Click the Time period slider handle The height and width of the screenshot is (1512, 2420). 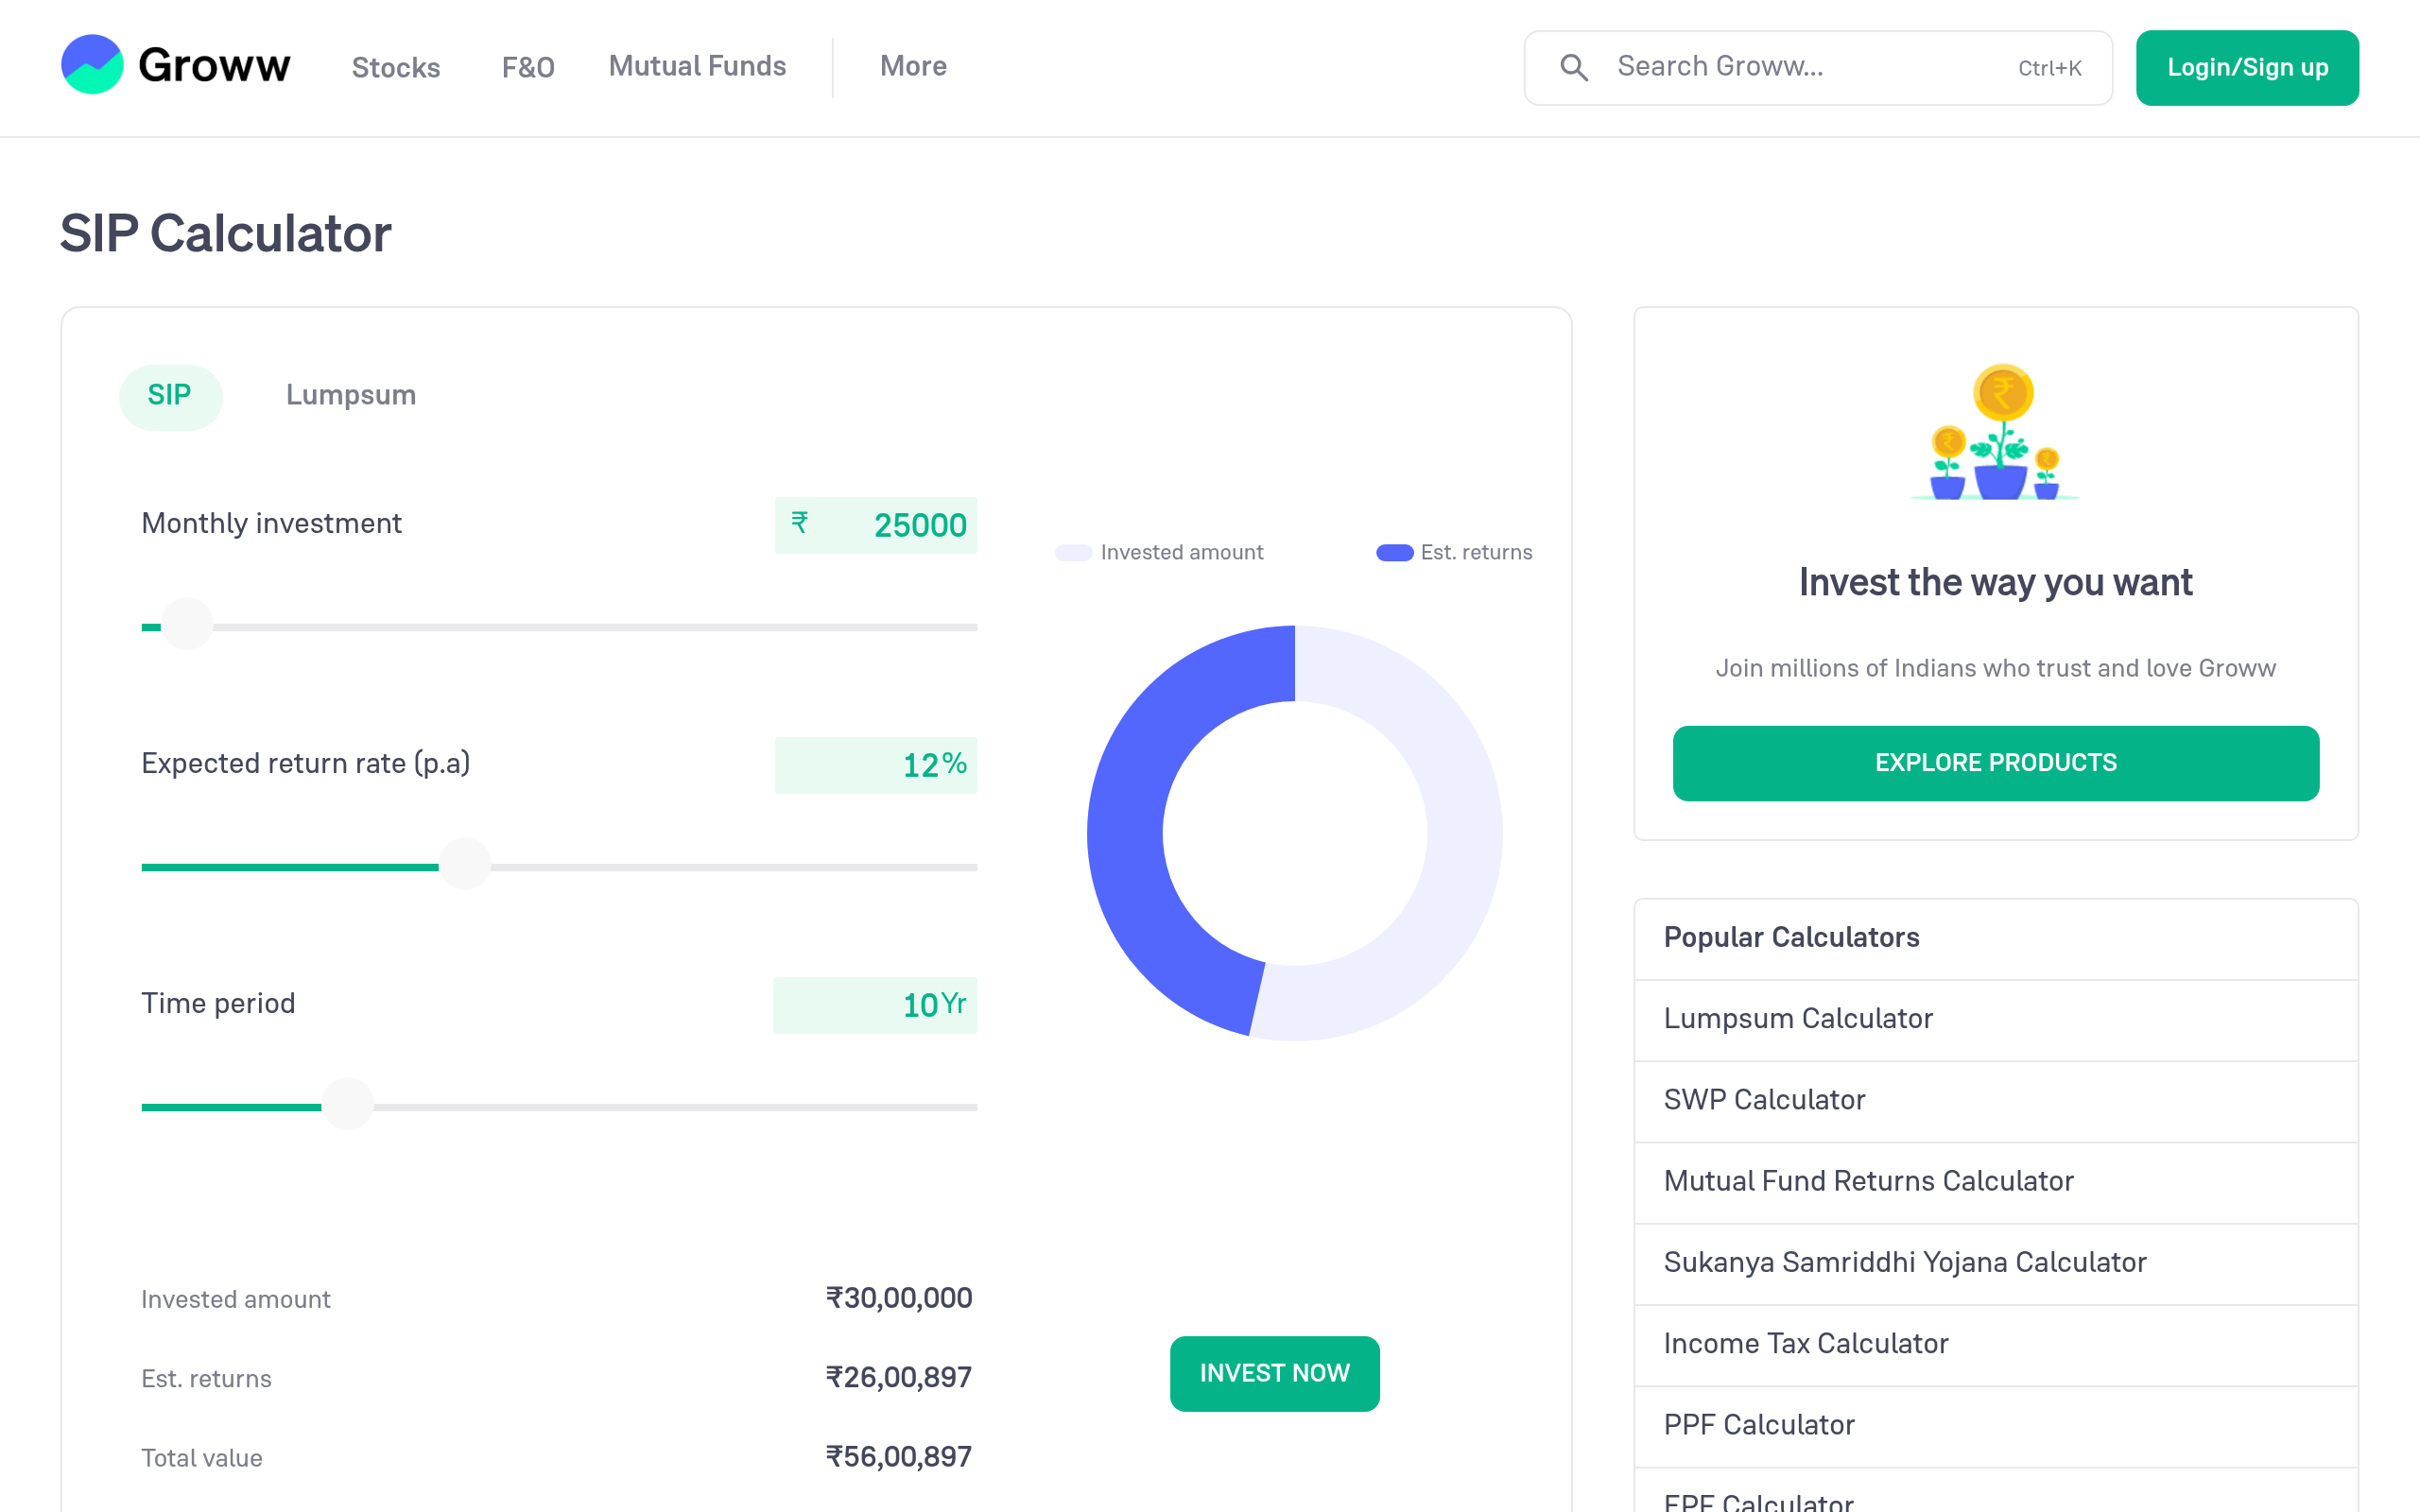pos(348,1106)
